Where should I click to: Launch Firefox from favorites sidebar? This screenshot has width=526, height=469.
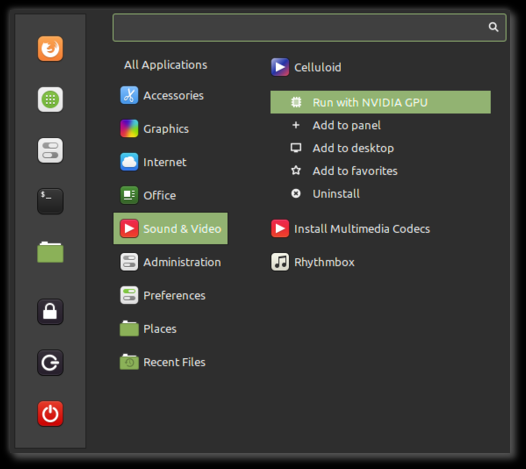pyautogui.click(x=50, y=49)
